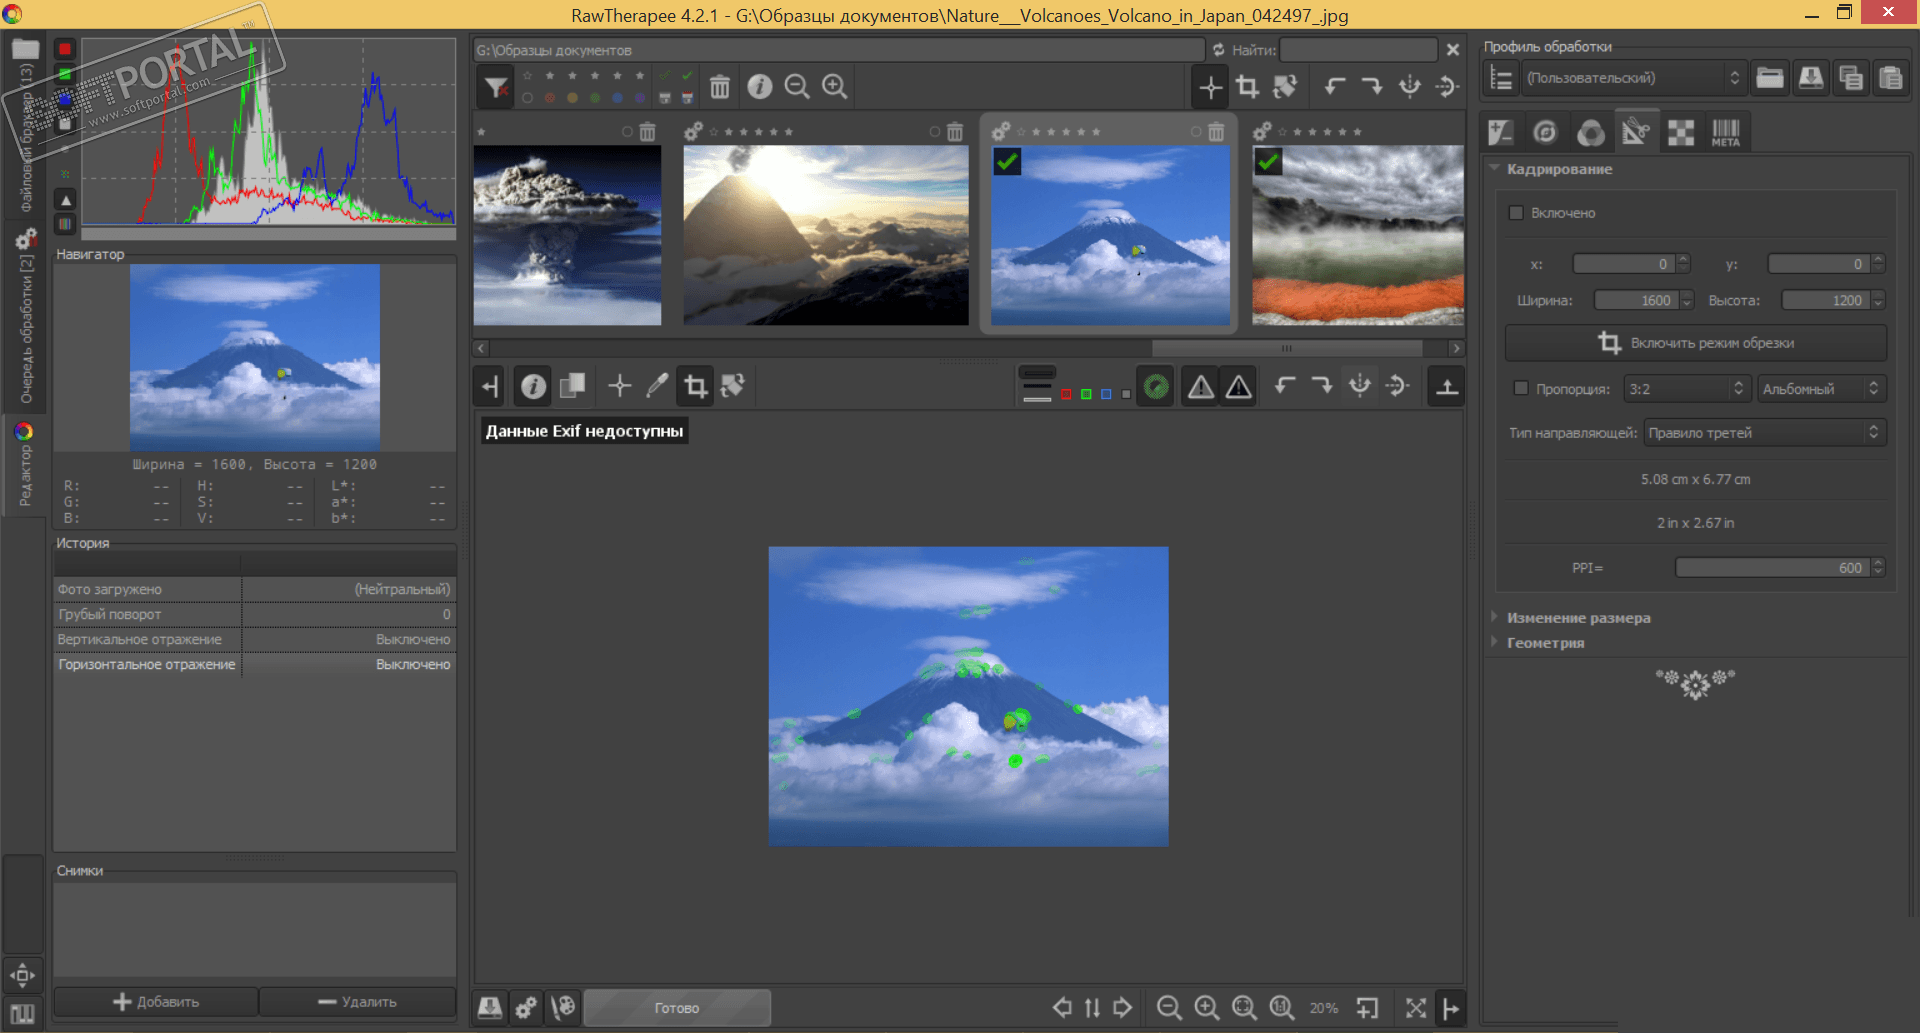Click the Включить режим обрезки button
The width and height of the screenshot is (1920, 1033).
point(1696,343)
